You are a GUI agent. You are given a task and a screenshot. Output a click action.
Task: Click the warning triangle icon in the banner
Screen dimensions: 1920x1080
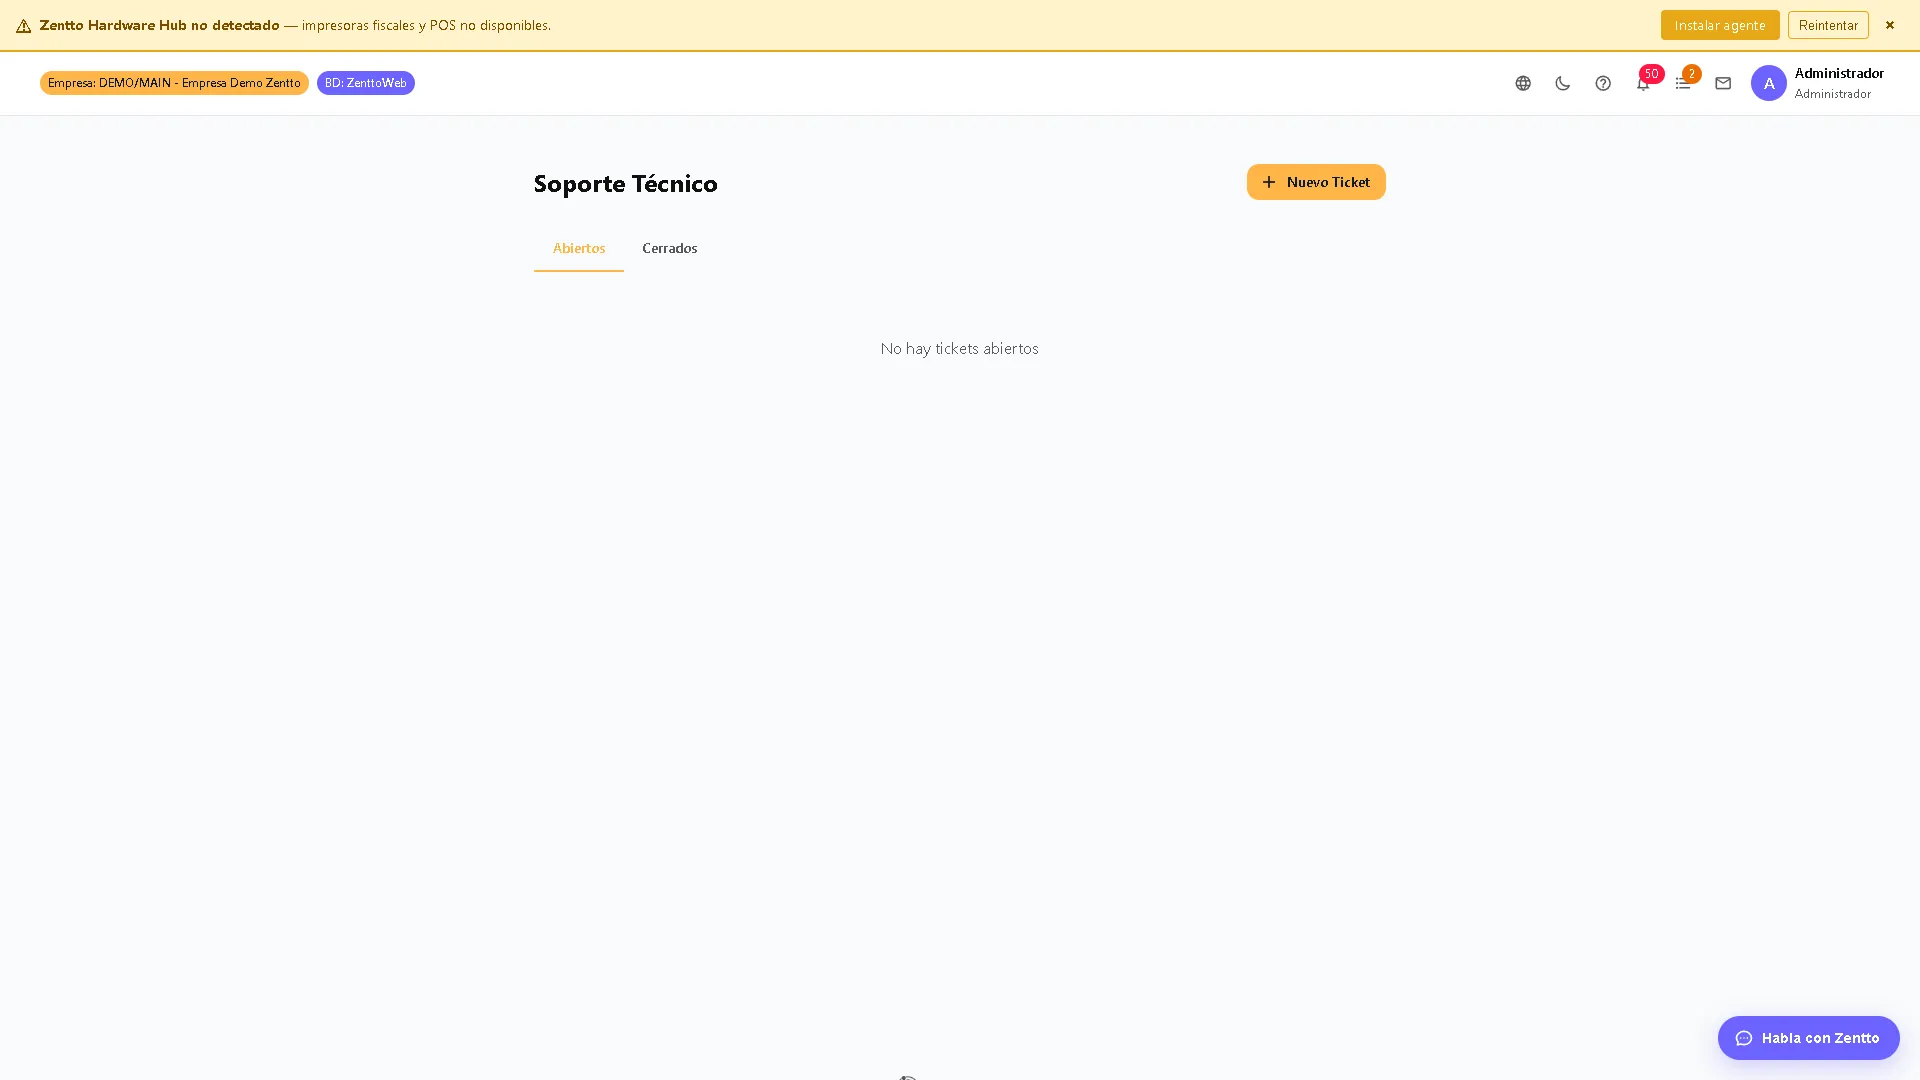23,26
